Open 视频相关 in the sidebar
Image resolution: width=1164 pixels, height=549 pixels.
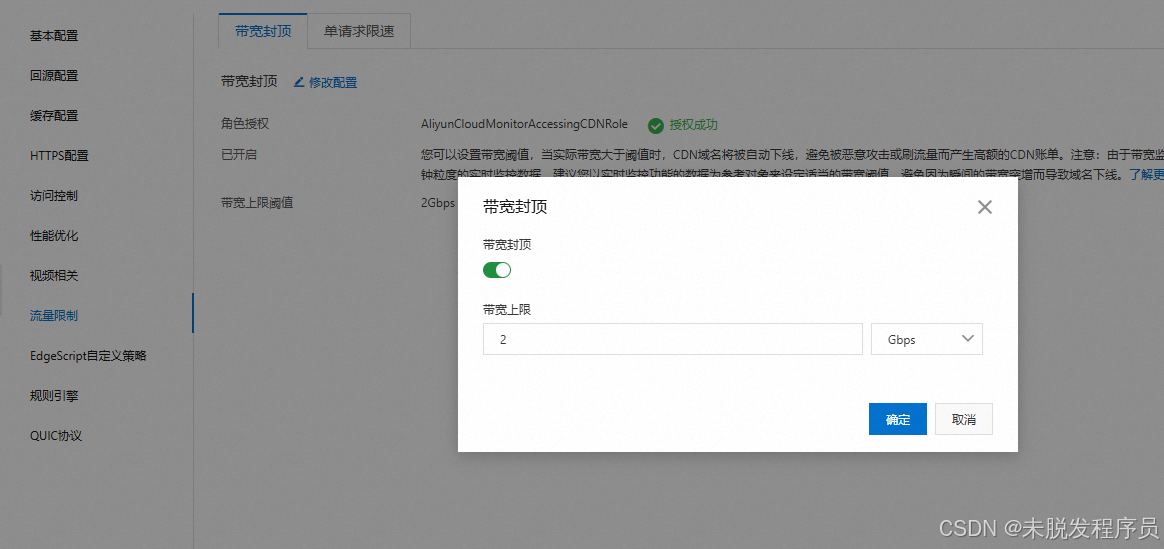[53, 276]
